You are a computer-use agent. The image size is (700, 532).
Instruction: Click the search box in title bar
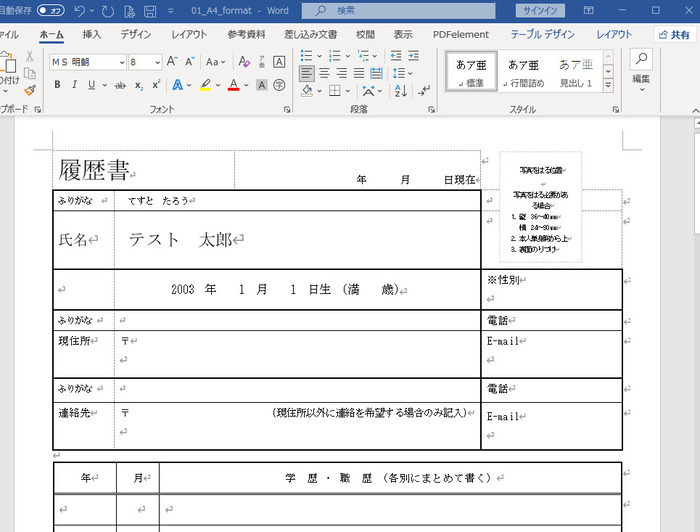coord(398,11)
